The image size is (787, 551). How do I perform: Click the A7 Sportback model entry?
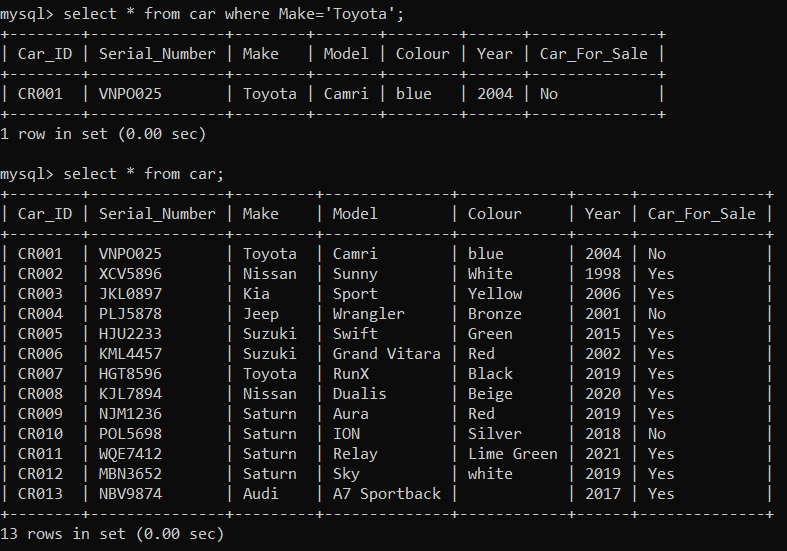point(386,494)
